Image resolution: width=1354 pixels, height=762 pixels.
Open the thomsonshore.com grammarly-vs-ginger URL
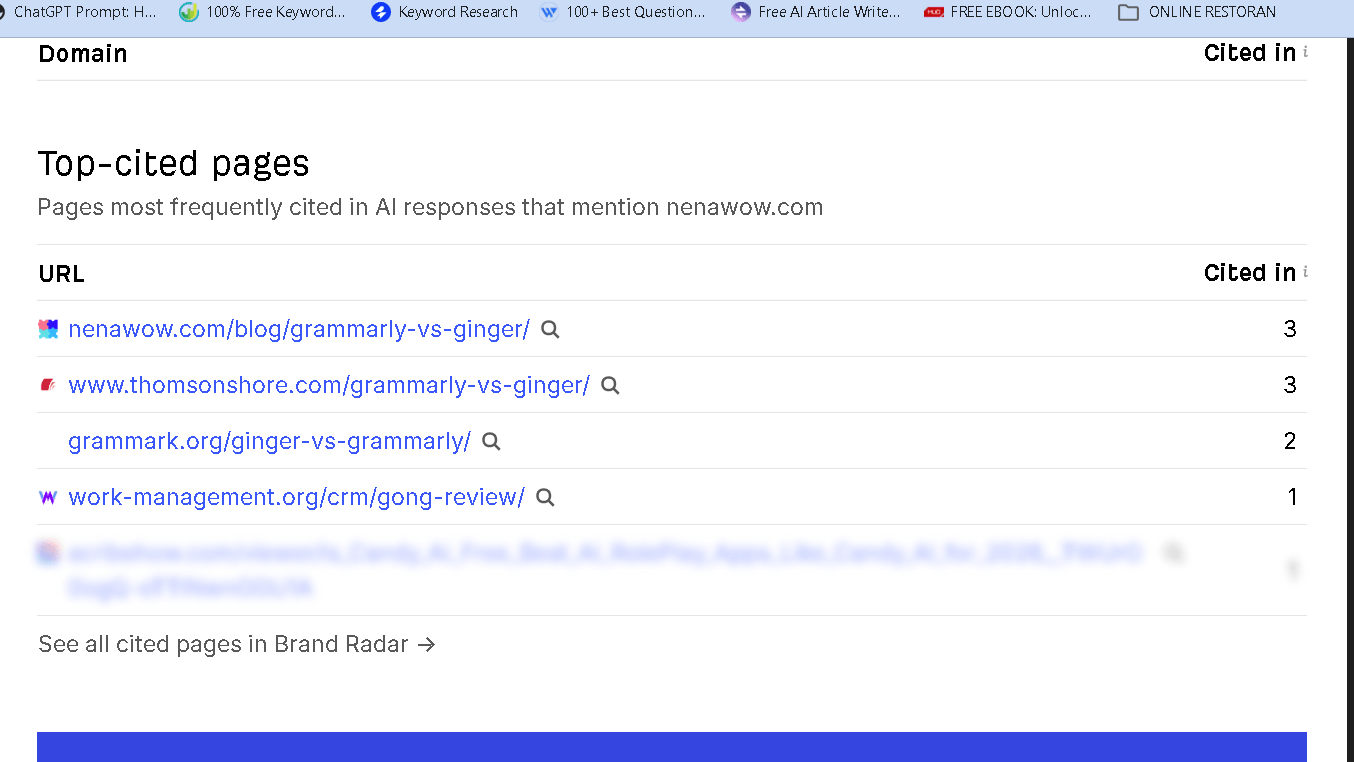coord(329,385)
